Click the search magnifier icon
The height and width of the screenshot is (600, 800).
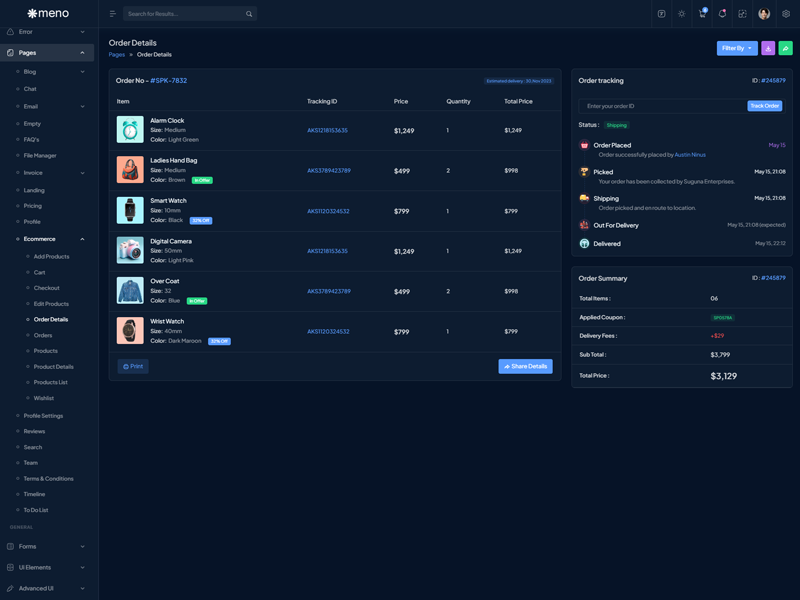pyautogui.click(x=249, y=14)
